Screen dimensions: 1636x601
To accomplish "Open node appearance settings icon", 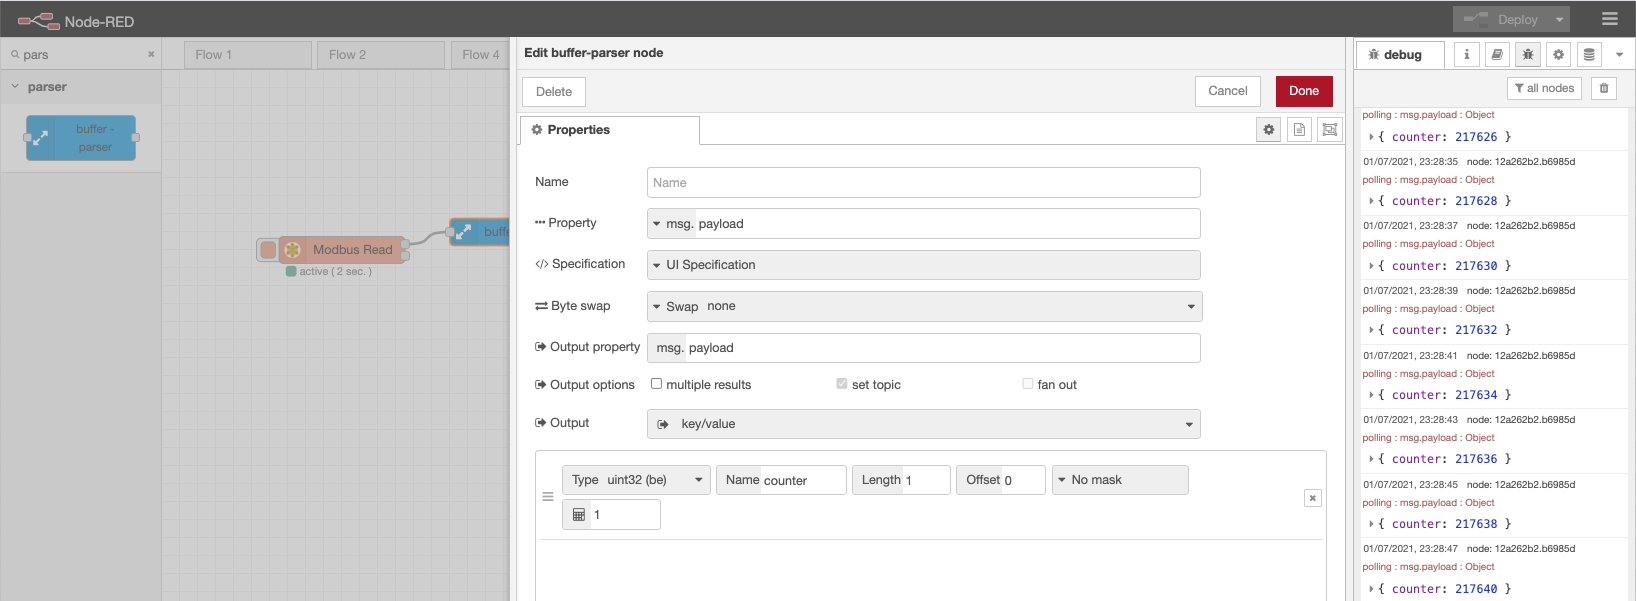I will click(x=1329, y=130).
